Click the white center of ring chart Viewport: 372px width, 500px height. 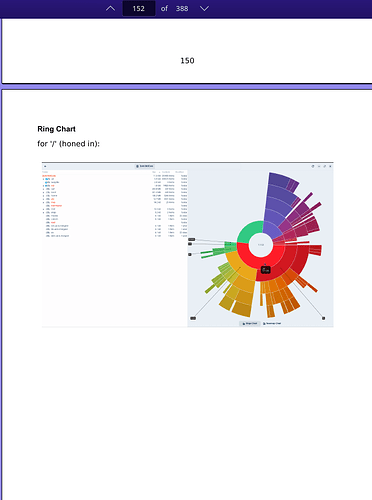pyautogui.click(x=261, y=245)
